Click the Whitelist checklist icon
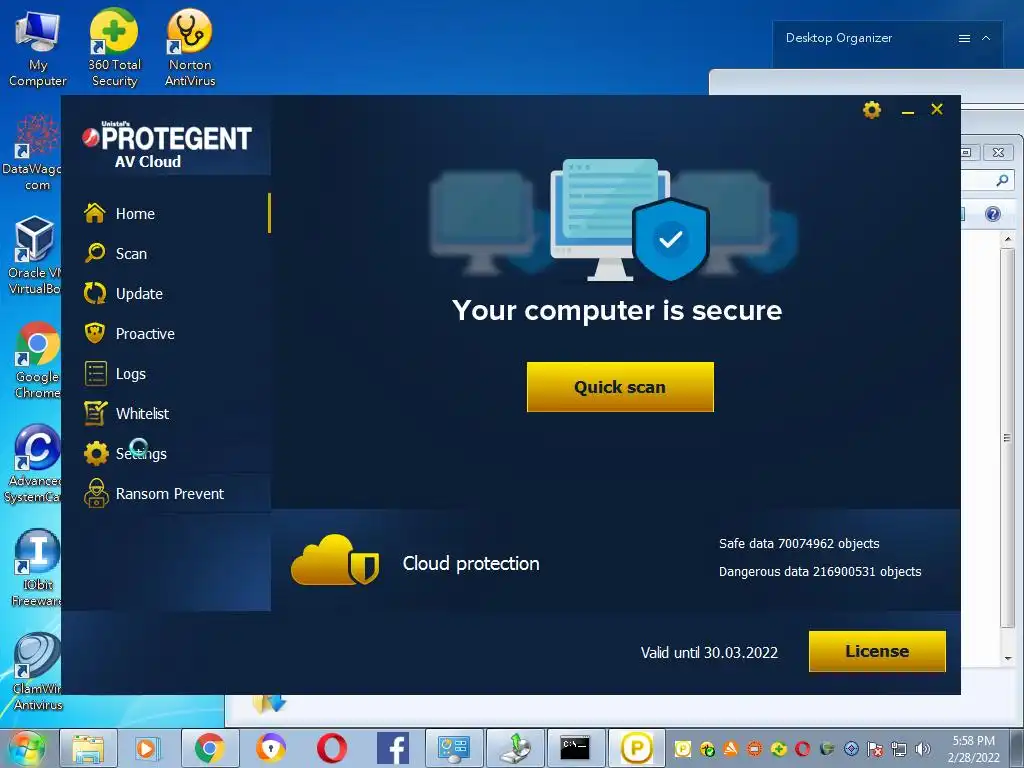 (x=95, y=413)
